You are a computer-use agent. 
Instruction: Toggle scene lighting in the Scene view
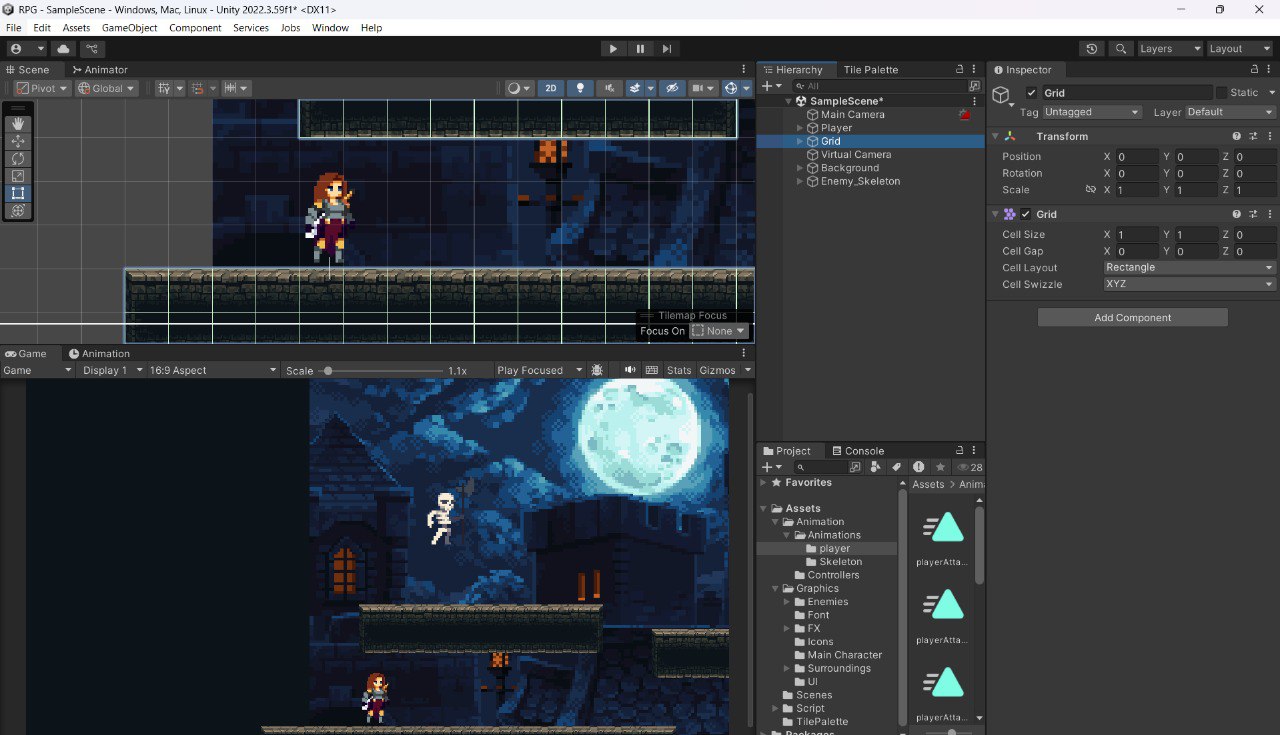point(580,88)
